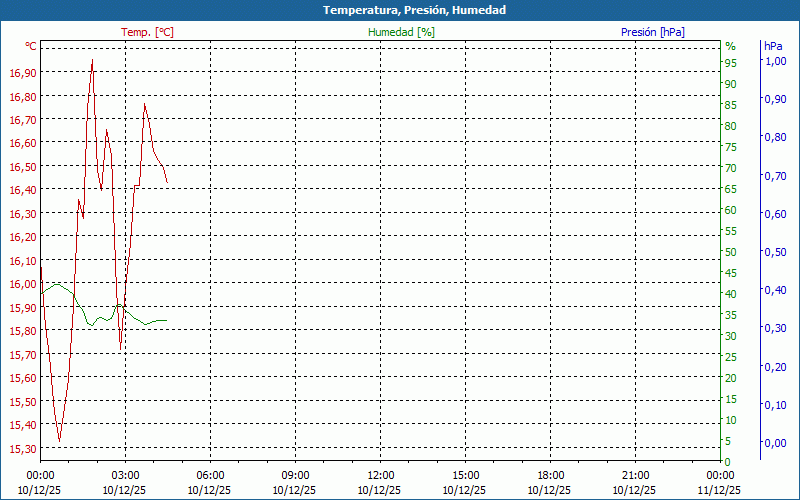Click the highest peak of red temperature curve

click(x=92, y=60)
